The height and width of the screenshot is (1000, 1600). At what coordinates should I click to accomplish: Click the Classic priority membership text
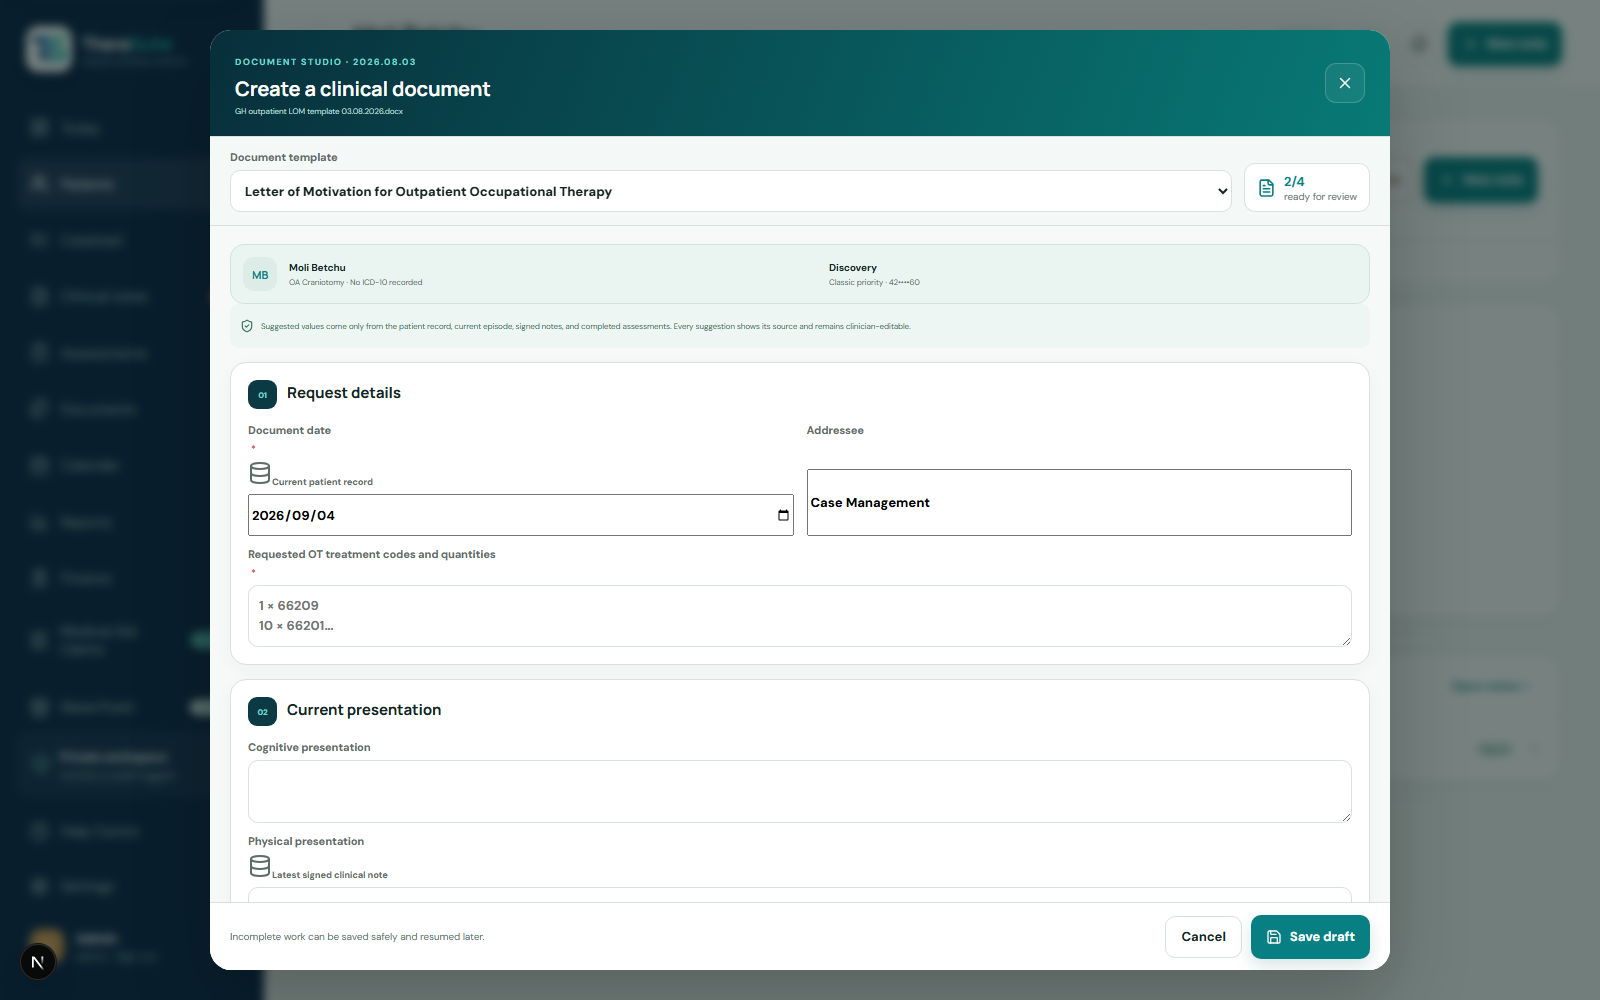pos(874,282)
